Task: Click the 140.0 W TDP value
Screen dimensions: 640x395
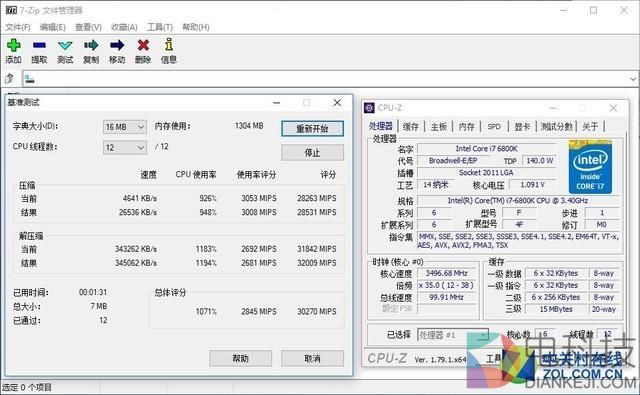Action: point(539,160)
